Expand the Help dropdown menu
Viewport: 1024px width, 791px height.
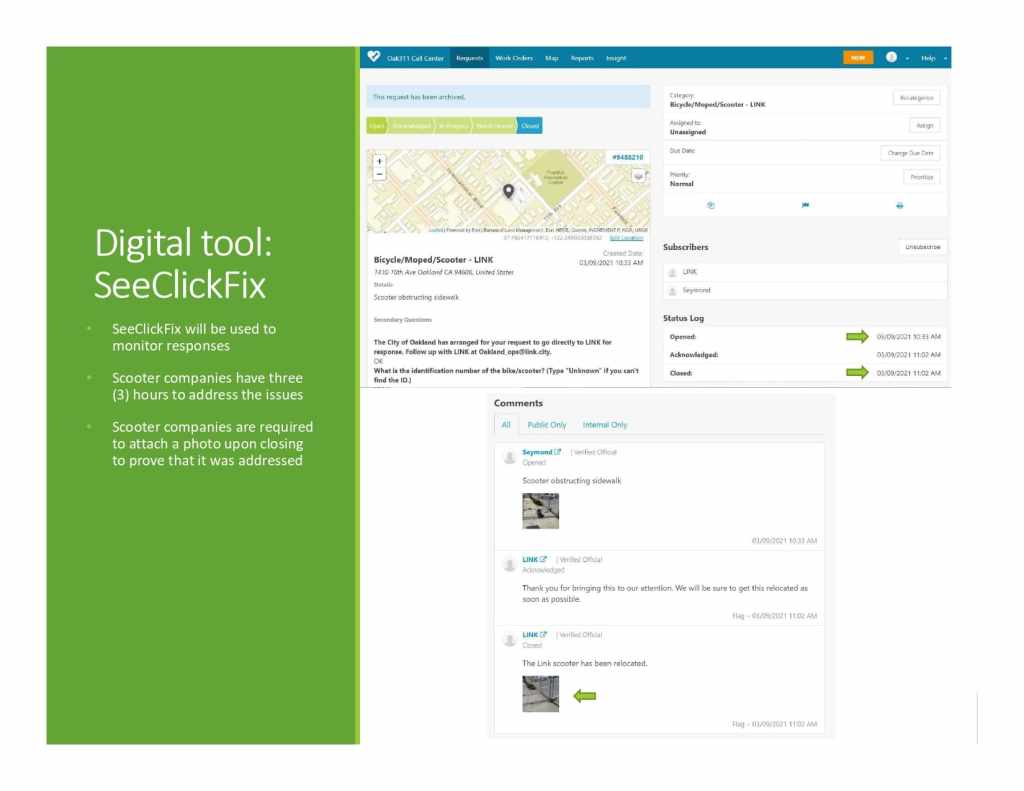pyautogui.click(x=932, y=58)
